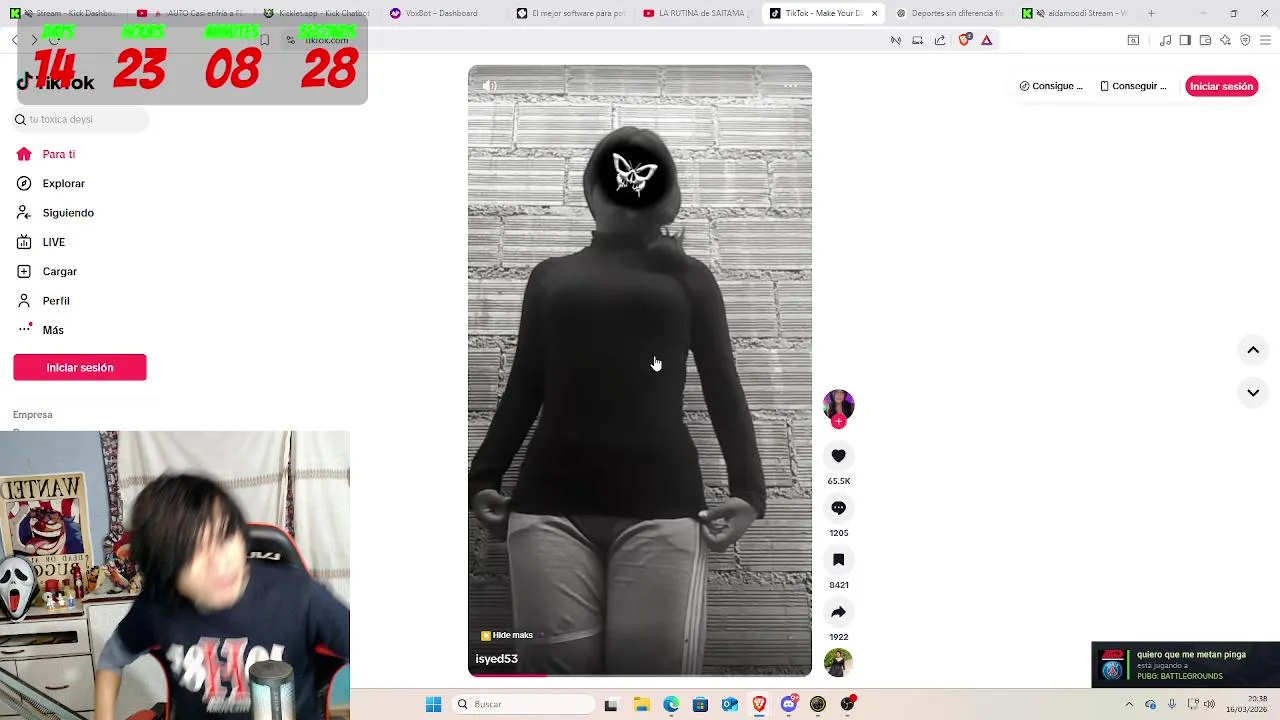Click the first Consigue coins button
The width and height of the screenshot is (1280, 720).
pyautogui.click(x=1051, y=86)
